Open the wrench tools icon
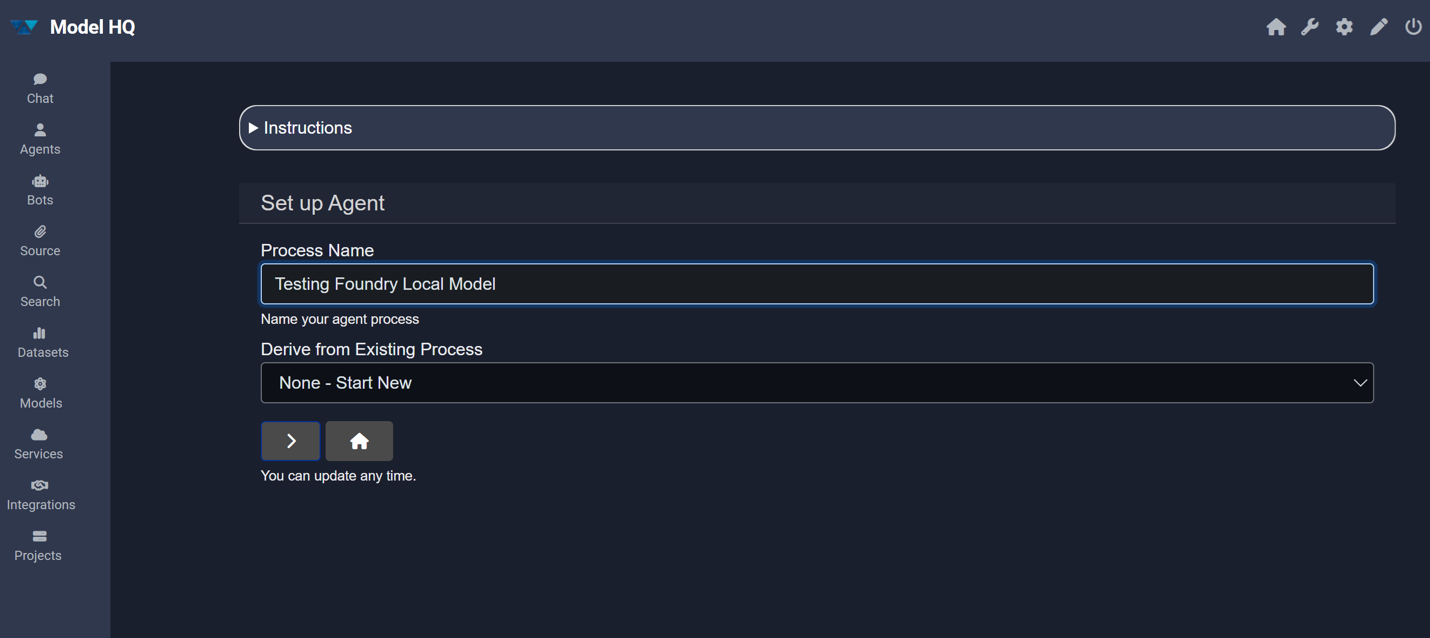This screenshot has width=1430, height=638. [1310, 27]
